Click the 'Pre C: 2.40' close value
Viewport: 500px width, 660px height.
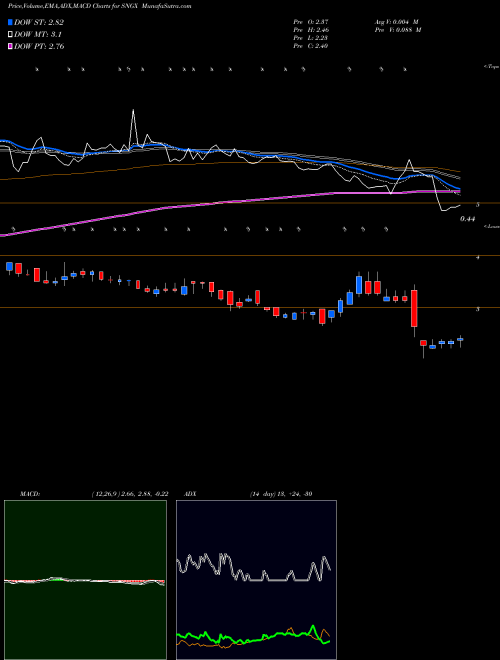point(311,46)
